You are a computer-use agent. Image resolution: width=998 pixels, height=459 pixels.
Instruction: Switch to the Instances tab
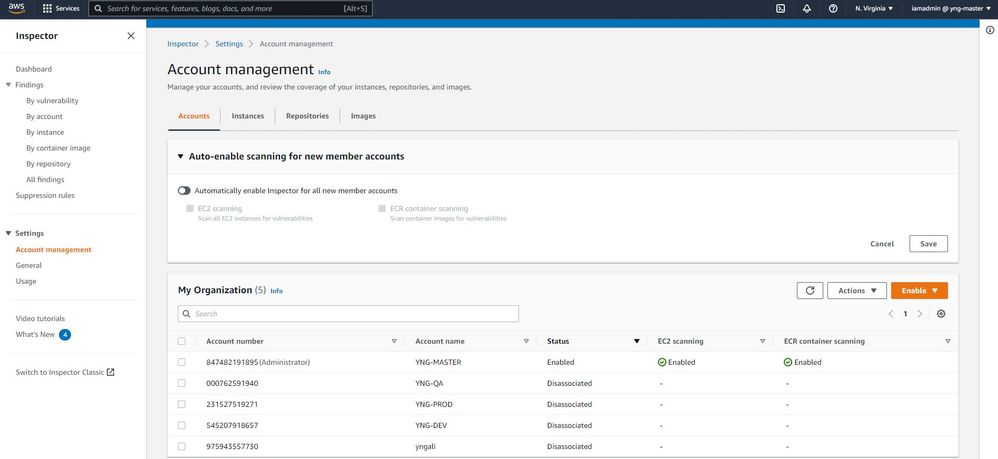tap(248, 116)
